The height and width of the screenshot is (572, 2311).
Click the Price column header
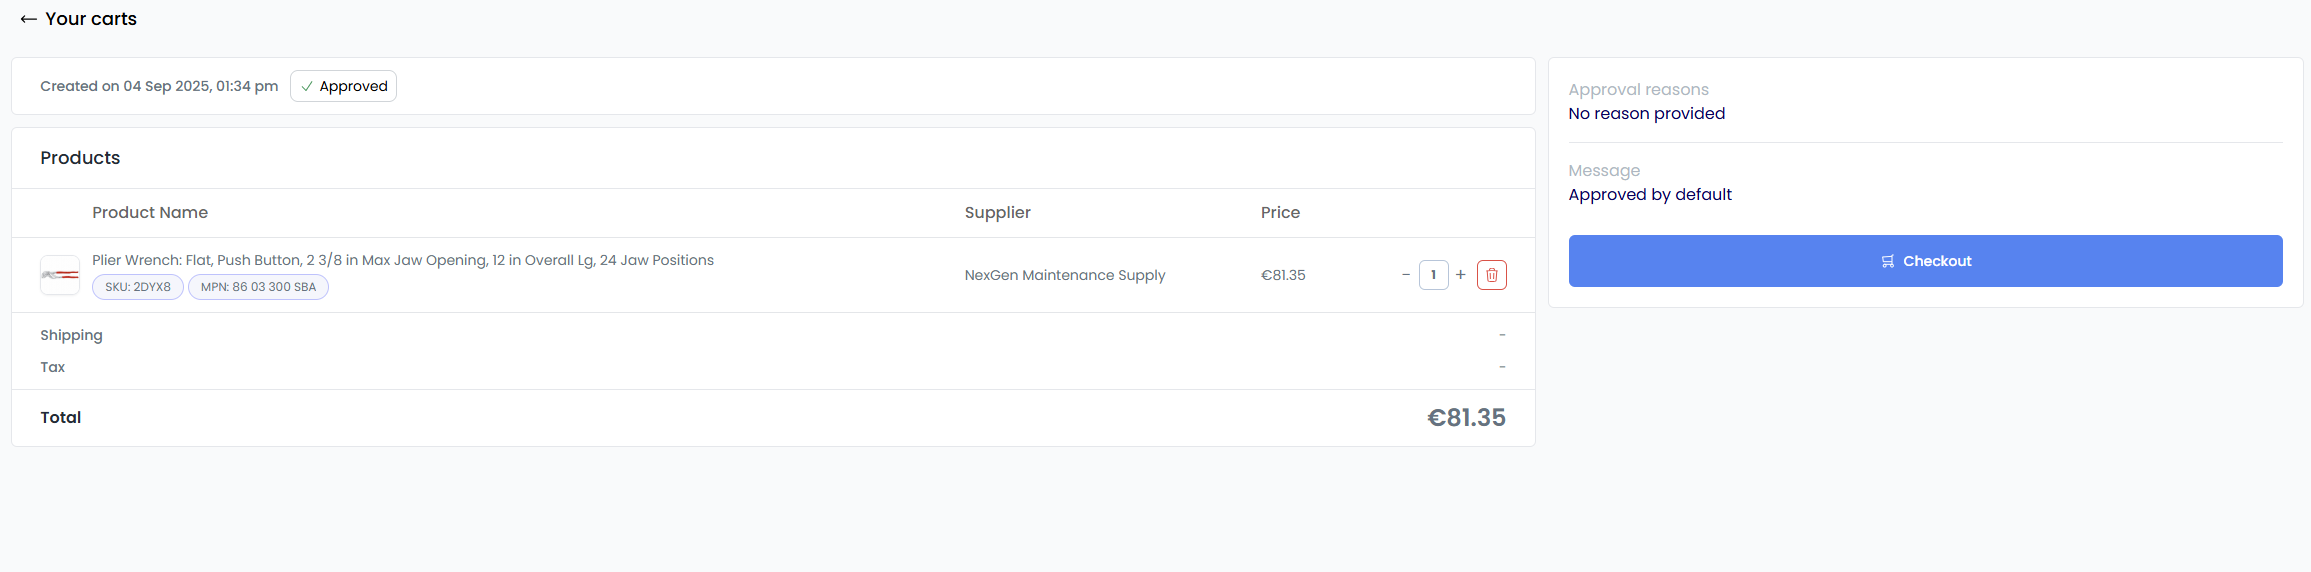pos(1280,213)
